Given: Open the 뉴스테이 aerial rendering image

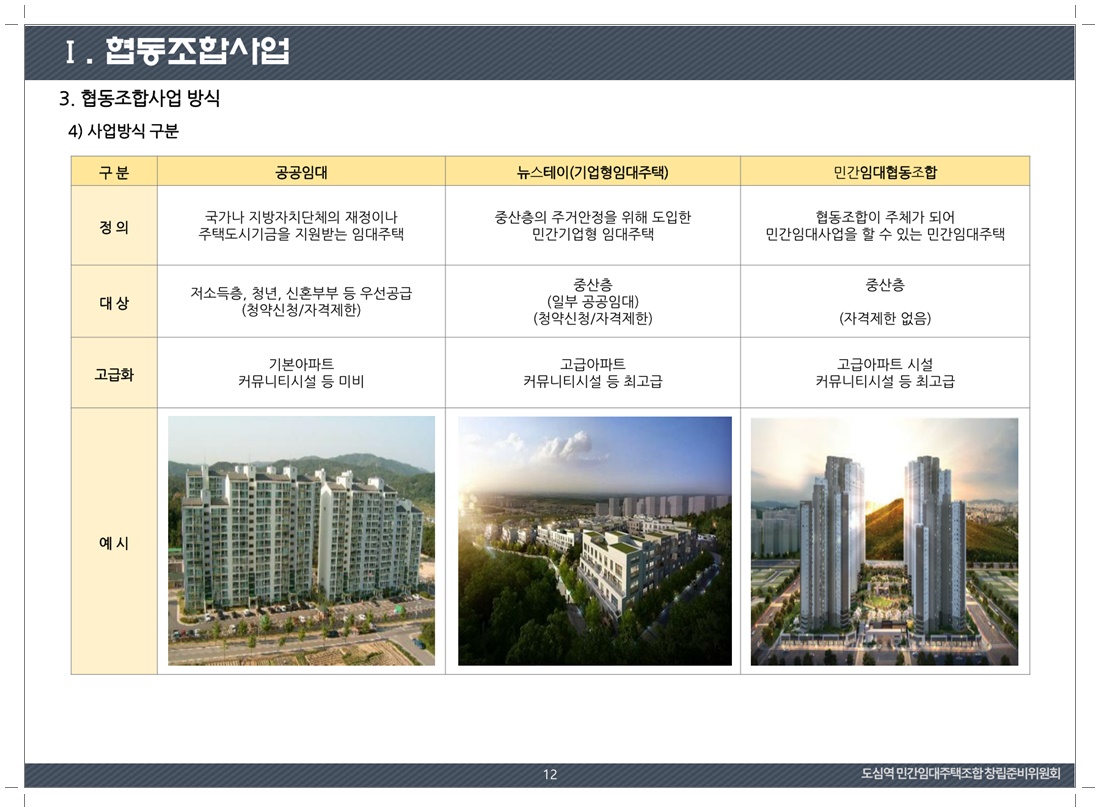Looking at the screenshot, I should point(595,541).
